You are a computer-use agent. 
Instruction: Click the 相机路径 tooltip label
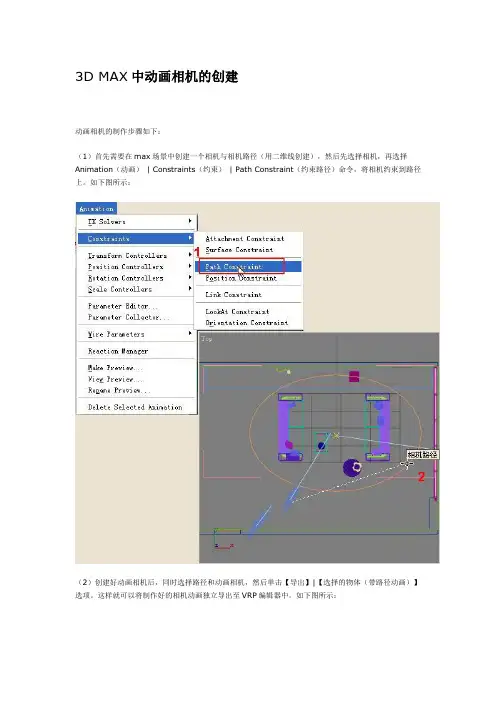422,454
